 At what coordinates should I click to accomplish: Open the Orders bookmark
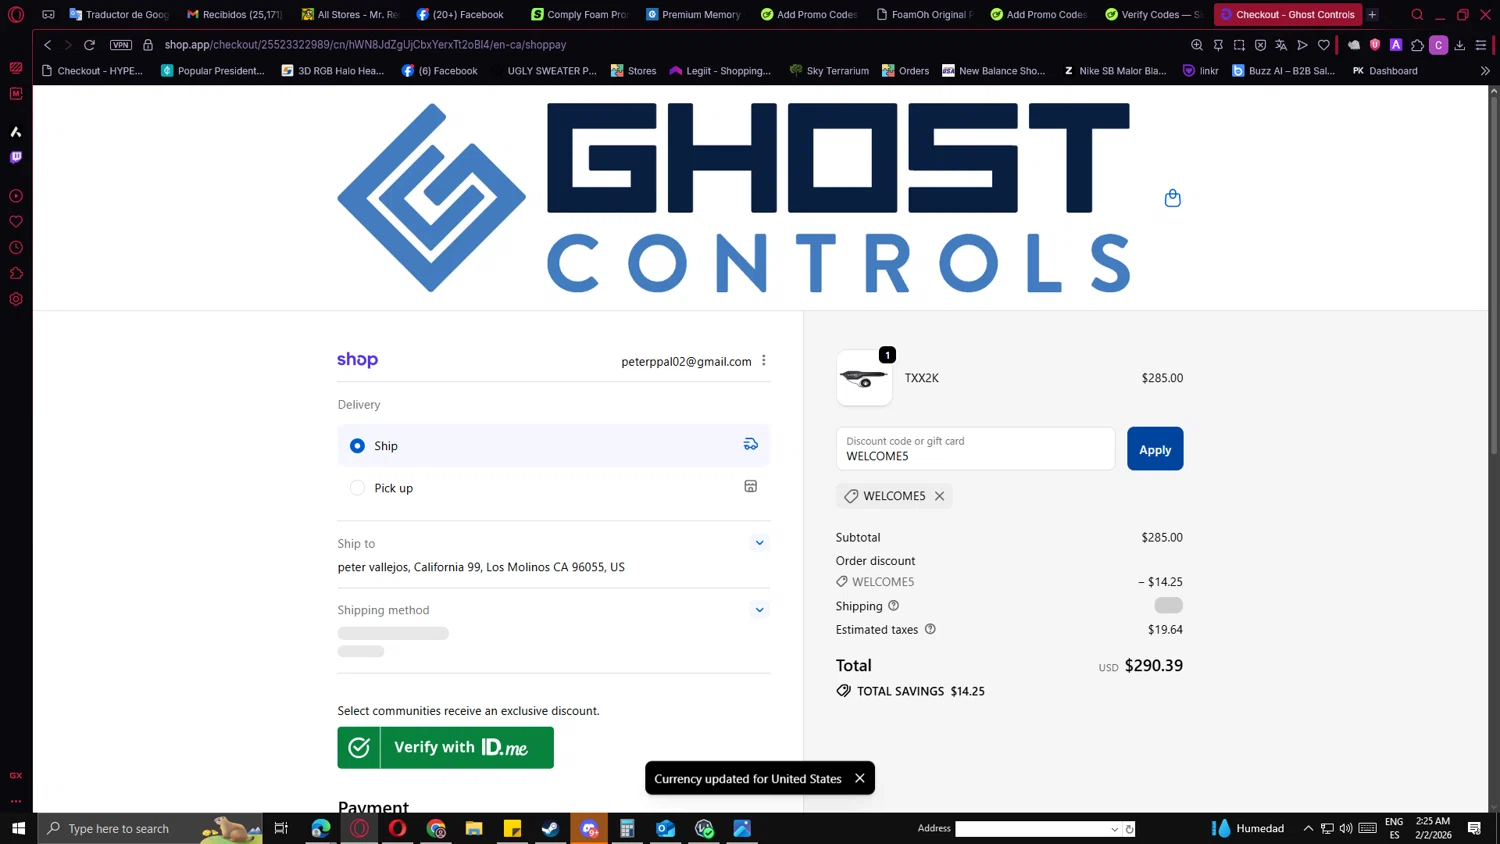[x=905, y=71]
